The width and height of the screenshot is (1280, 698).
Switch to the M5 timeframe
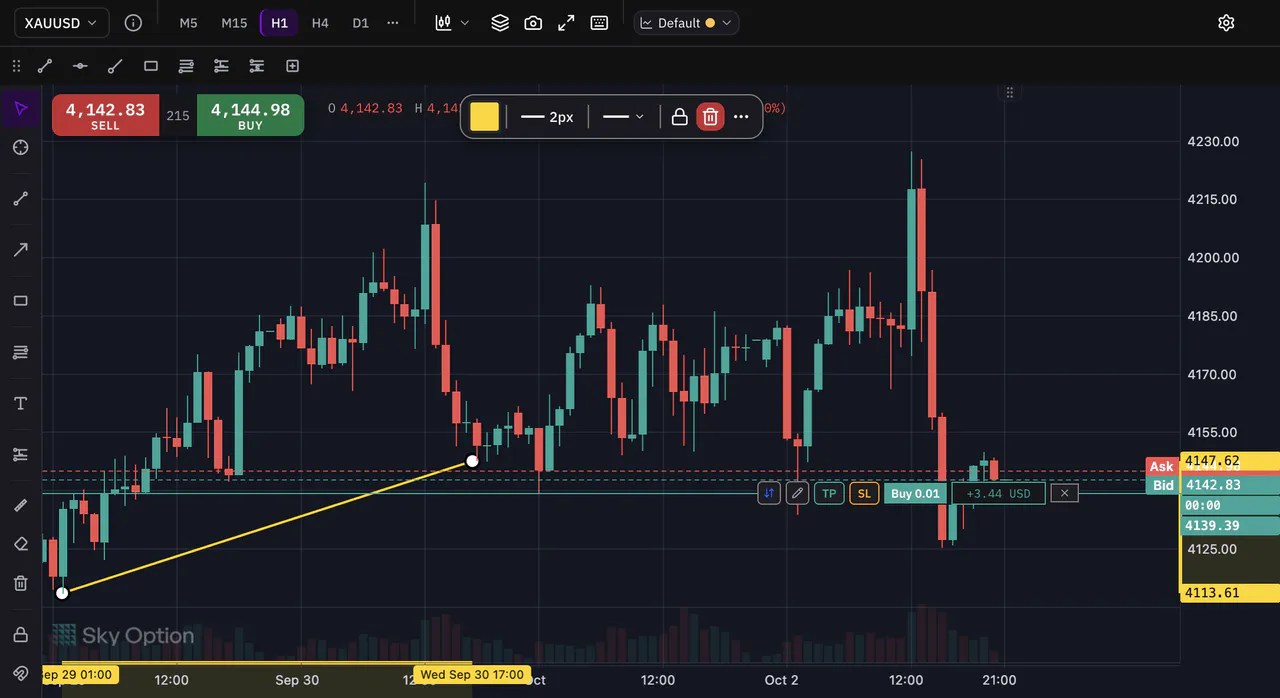coord(188,23)
